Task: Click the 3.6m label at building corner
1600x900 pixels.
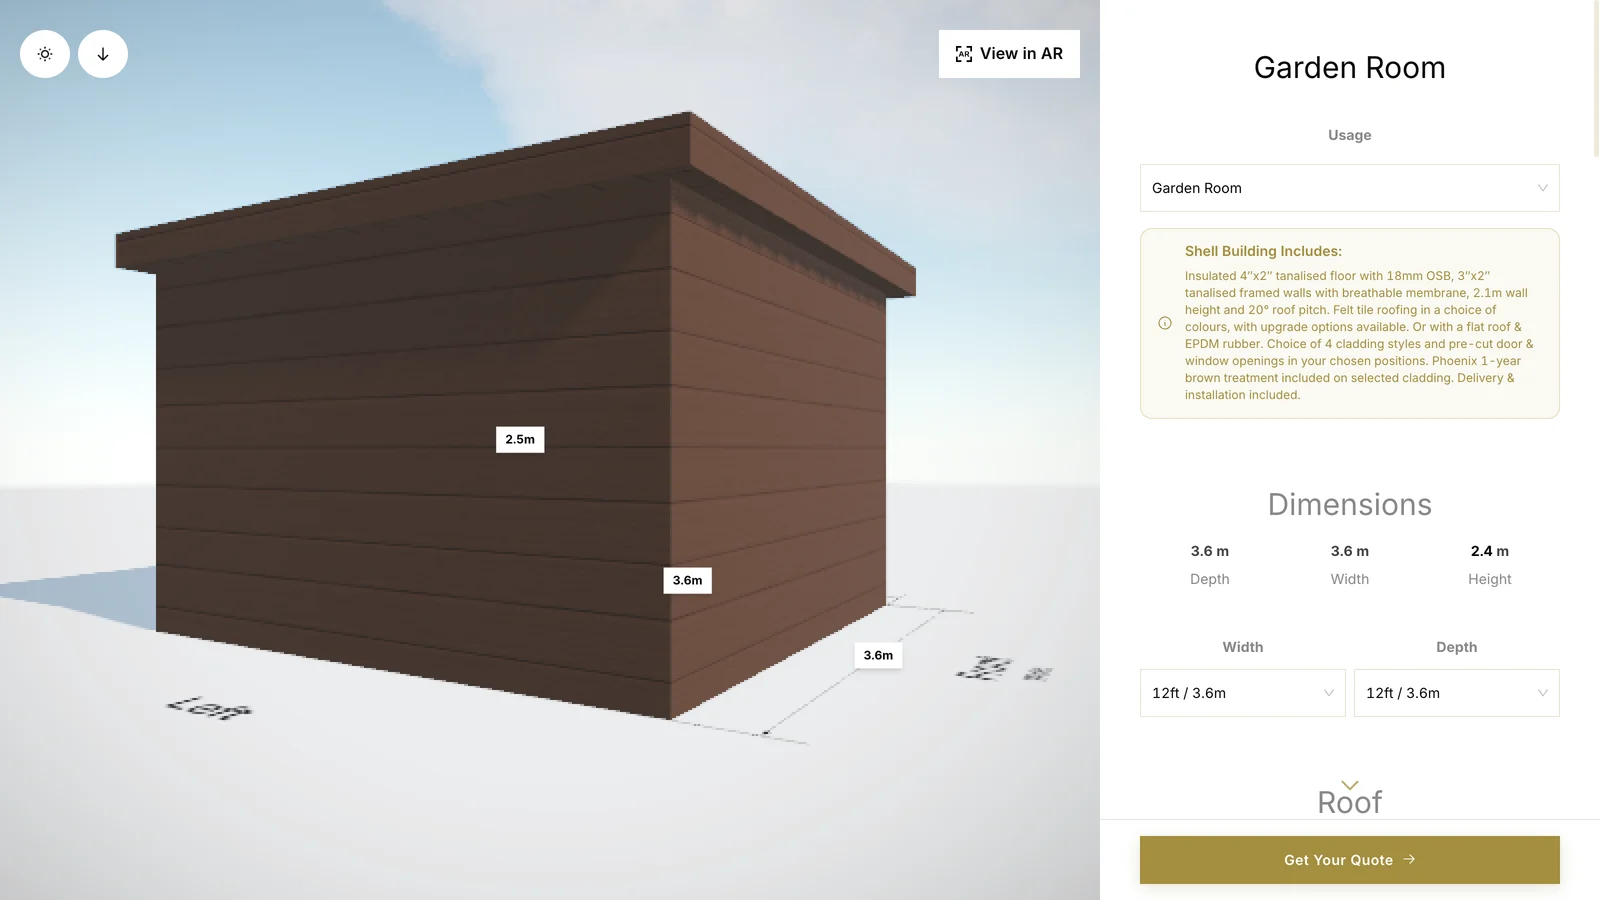Action: point(687,580)
